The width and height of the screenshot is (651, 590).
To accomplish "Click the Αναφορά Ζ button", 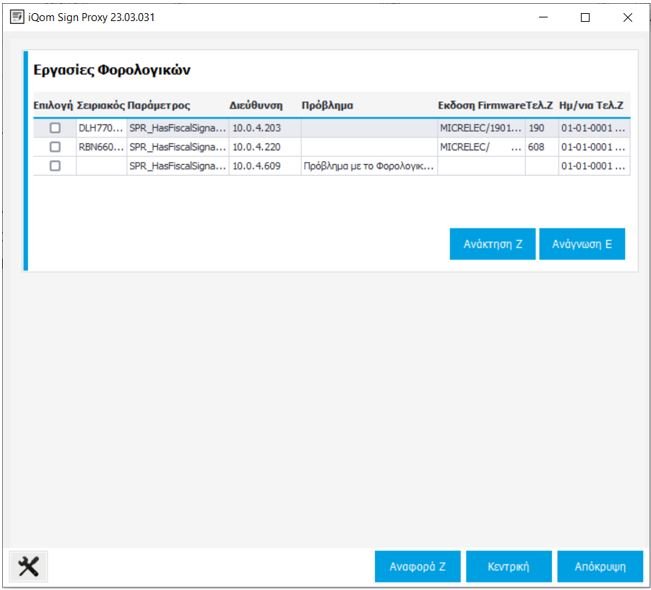I will pos(418,566).
